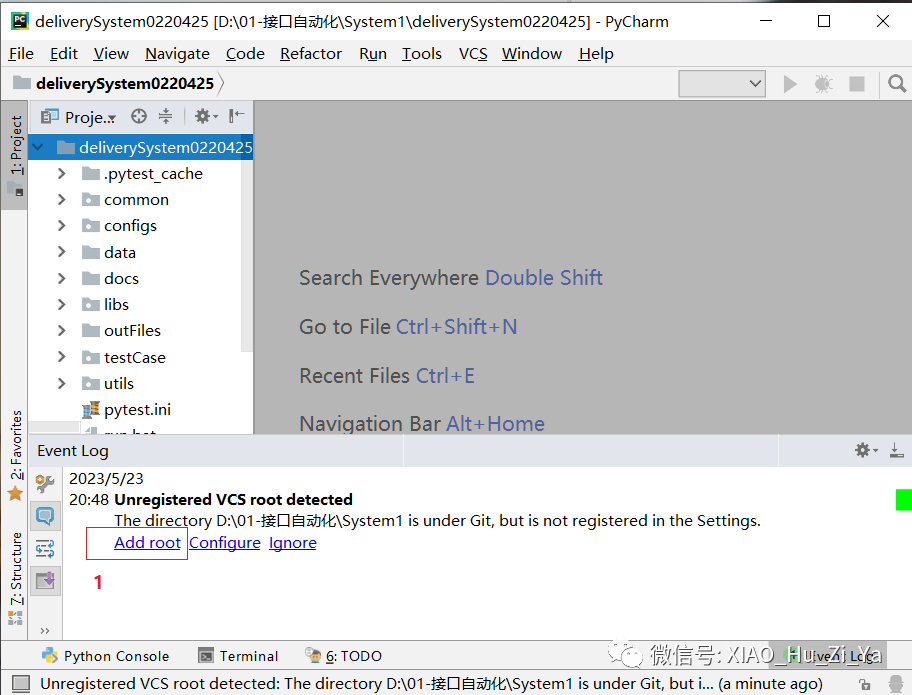Image resolution: width=912 pixels, height=695 pixels.
Task: Select the testCase folder name
Action: click(135, 357)
